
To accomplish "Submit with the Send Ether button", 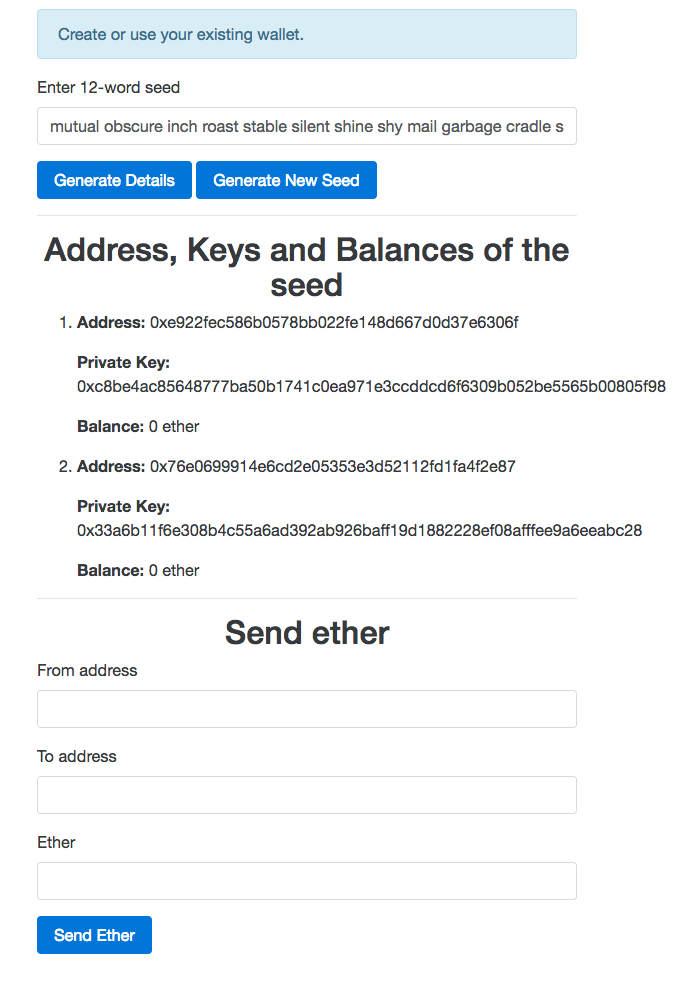I will [x=94, y=935].
